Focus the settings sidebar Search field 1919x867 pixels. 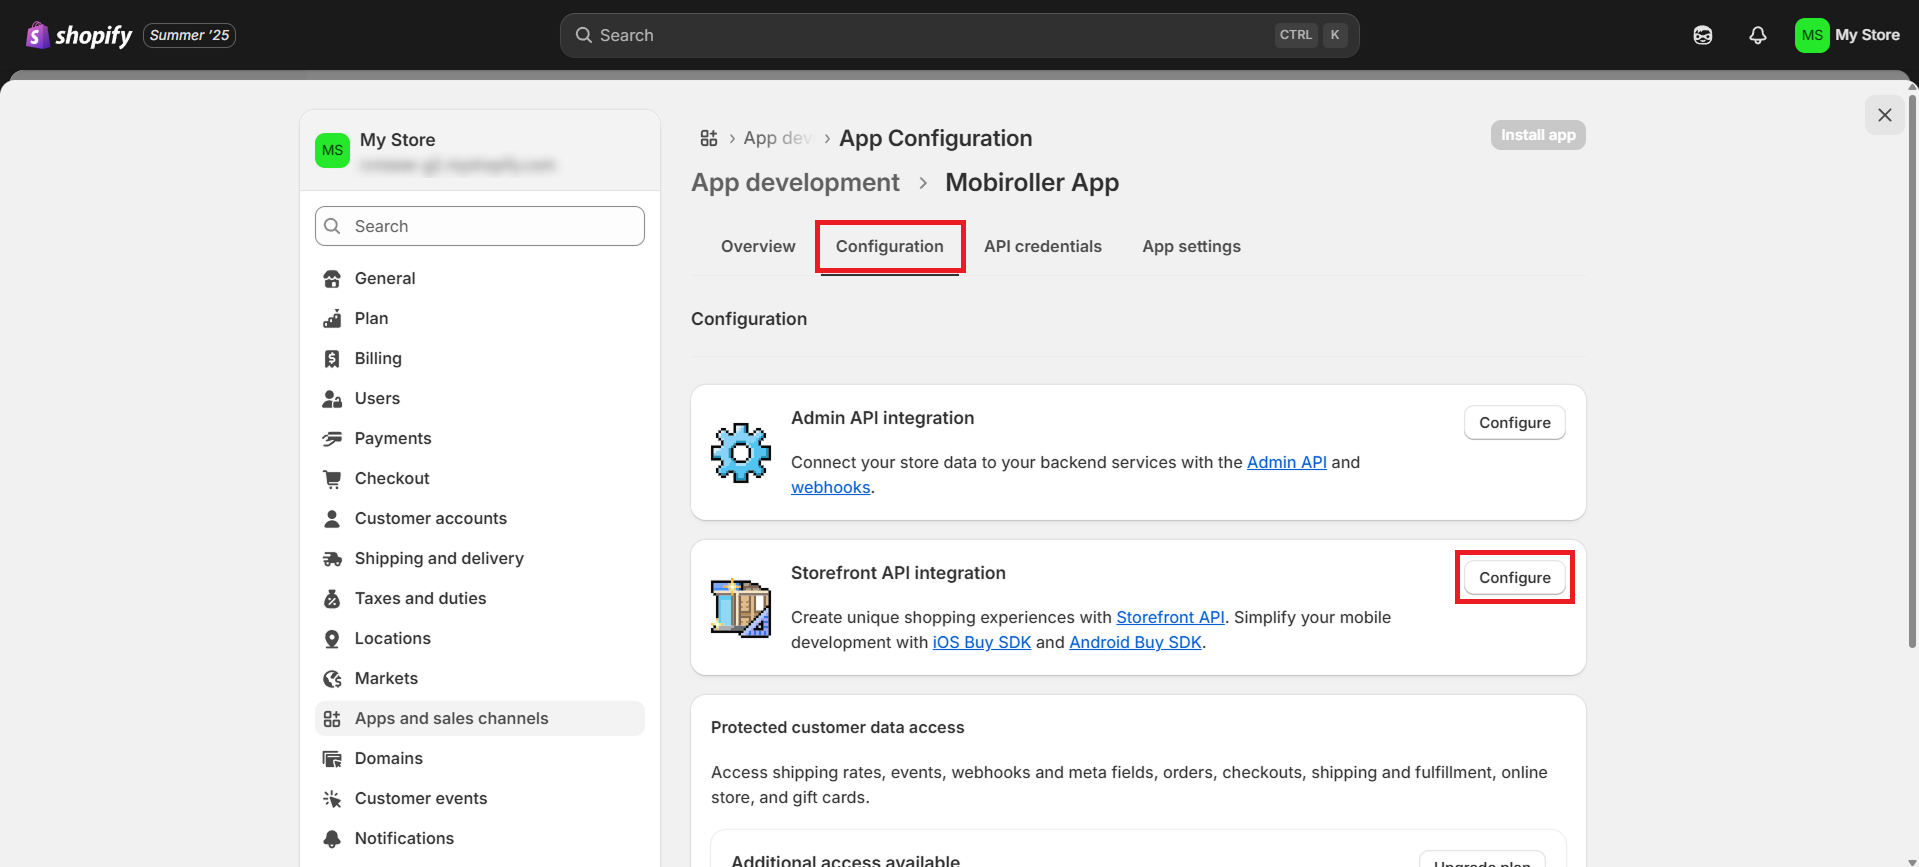click(480, 226)
